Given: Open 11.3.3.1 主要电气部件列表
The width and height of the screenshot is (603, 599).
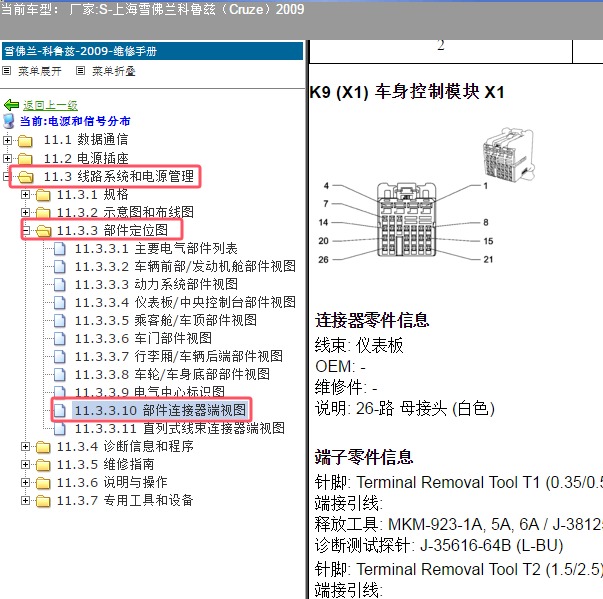Looking at the screenshot, I should (156, 249).
